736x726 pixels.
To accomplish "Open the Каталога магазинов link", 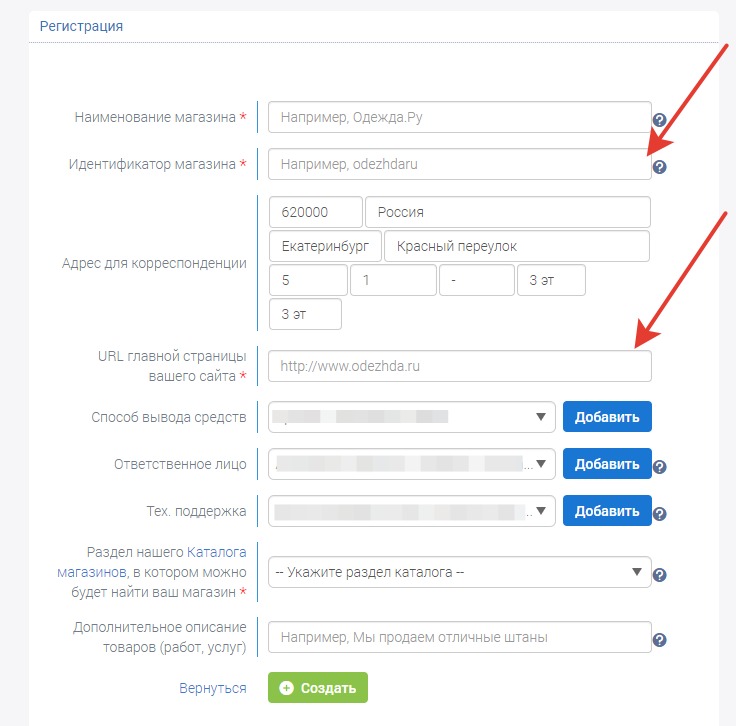I will (x=152, y=562).
